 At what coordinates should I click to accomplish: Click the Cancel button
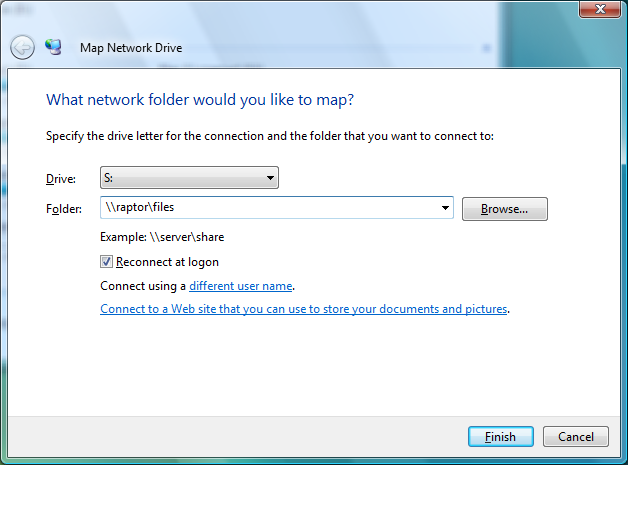click(x=576, y=437)
